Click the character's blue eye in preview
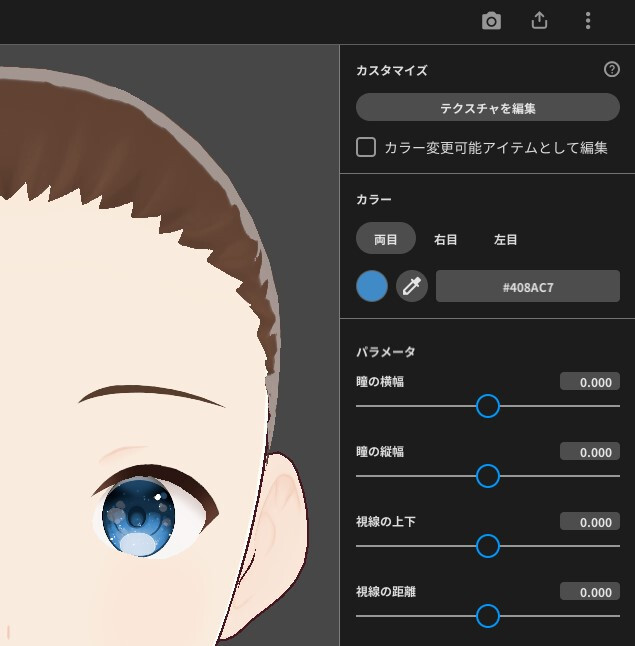Screen dimensions: 635x646 (x=140, y=517)
